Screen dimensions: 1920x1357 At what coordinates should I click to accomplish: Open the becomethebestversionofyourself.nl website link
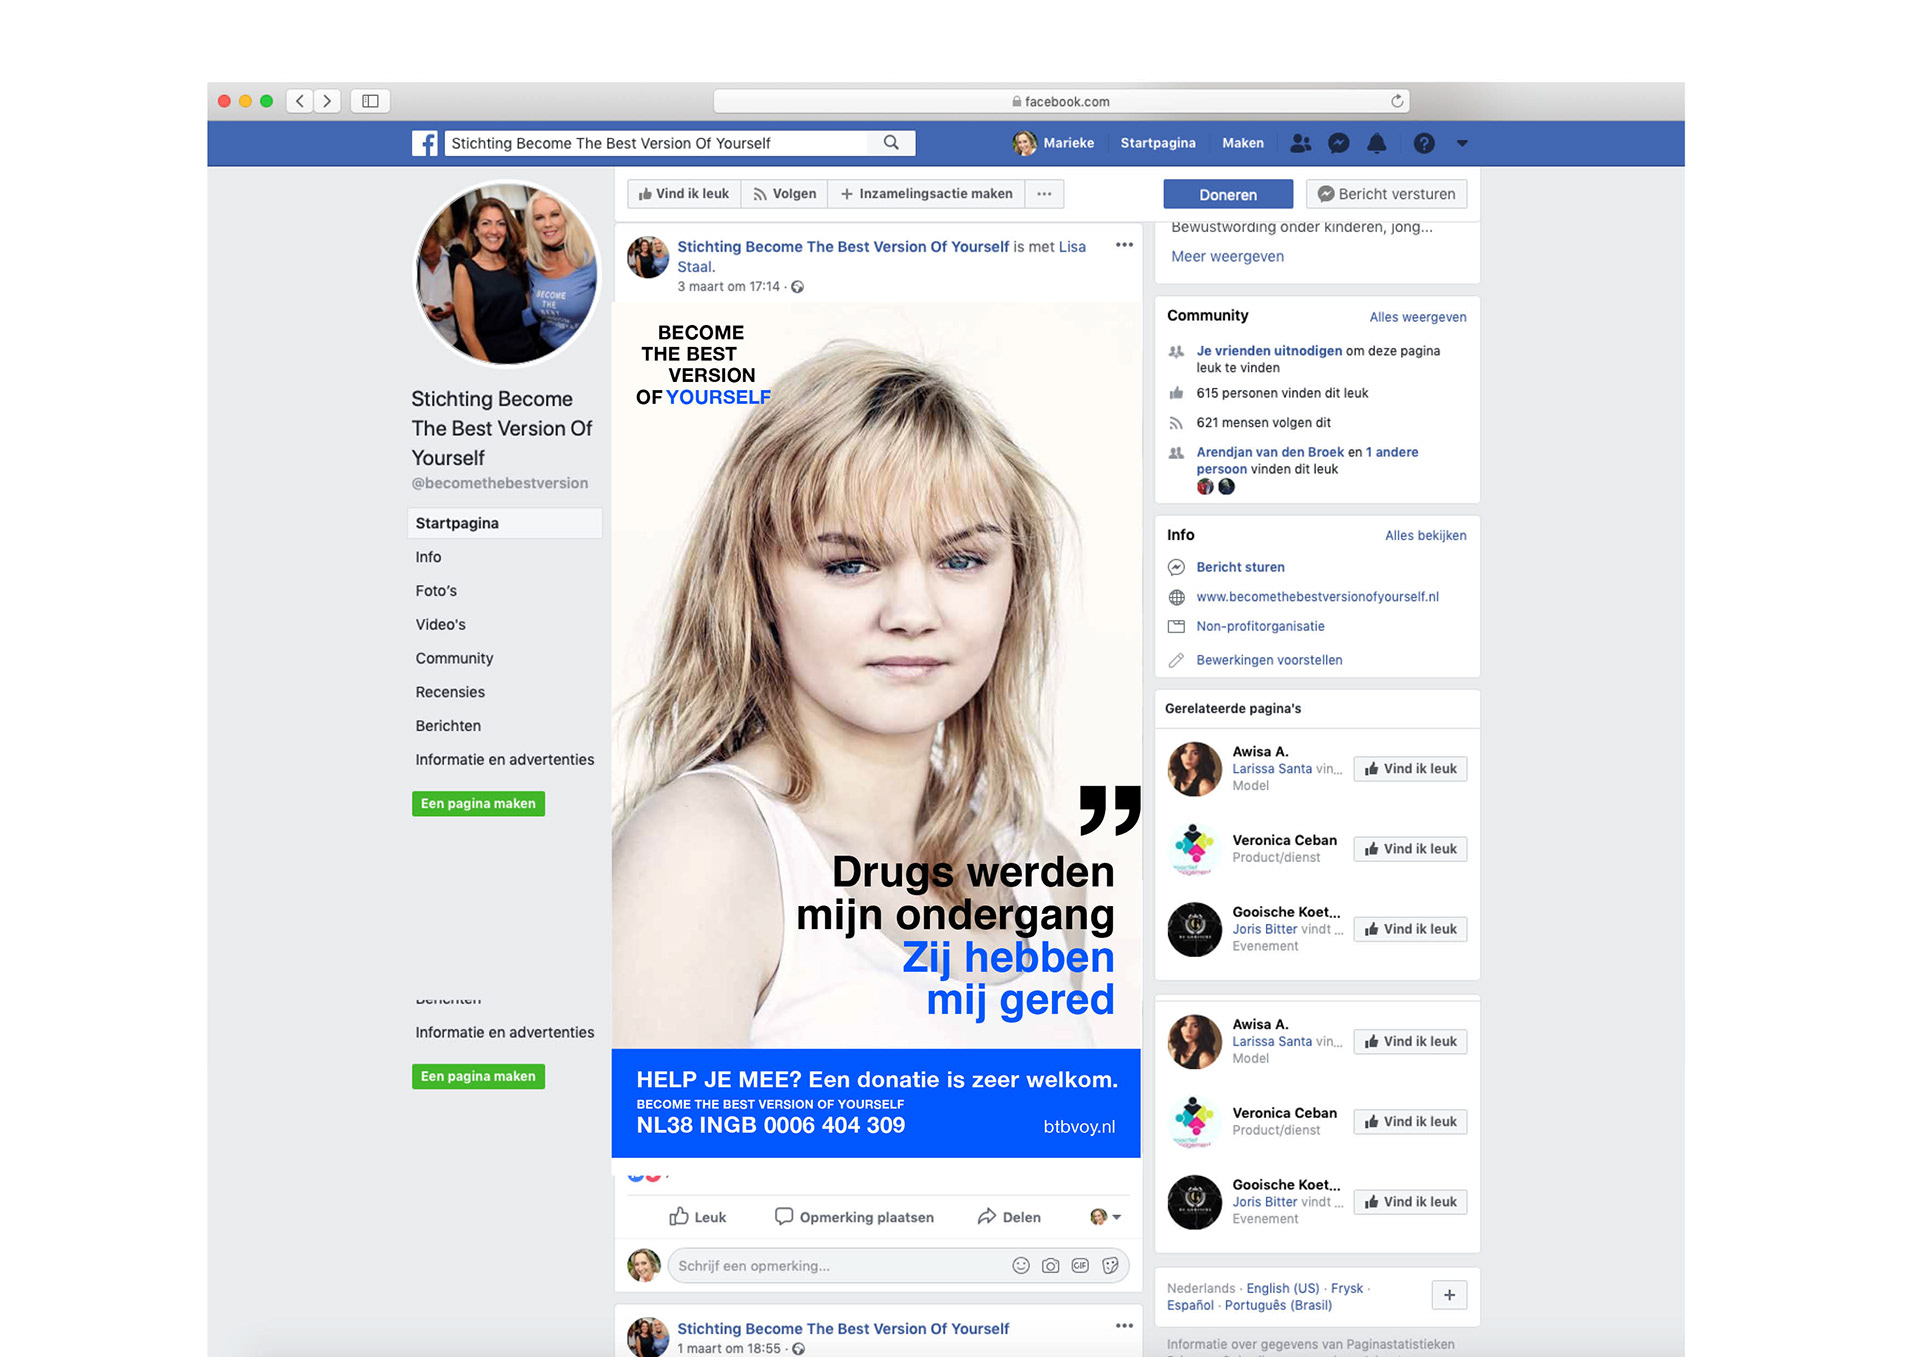click(x=1317, y=597)
